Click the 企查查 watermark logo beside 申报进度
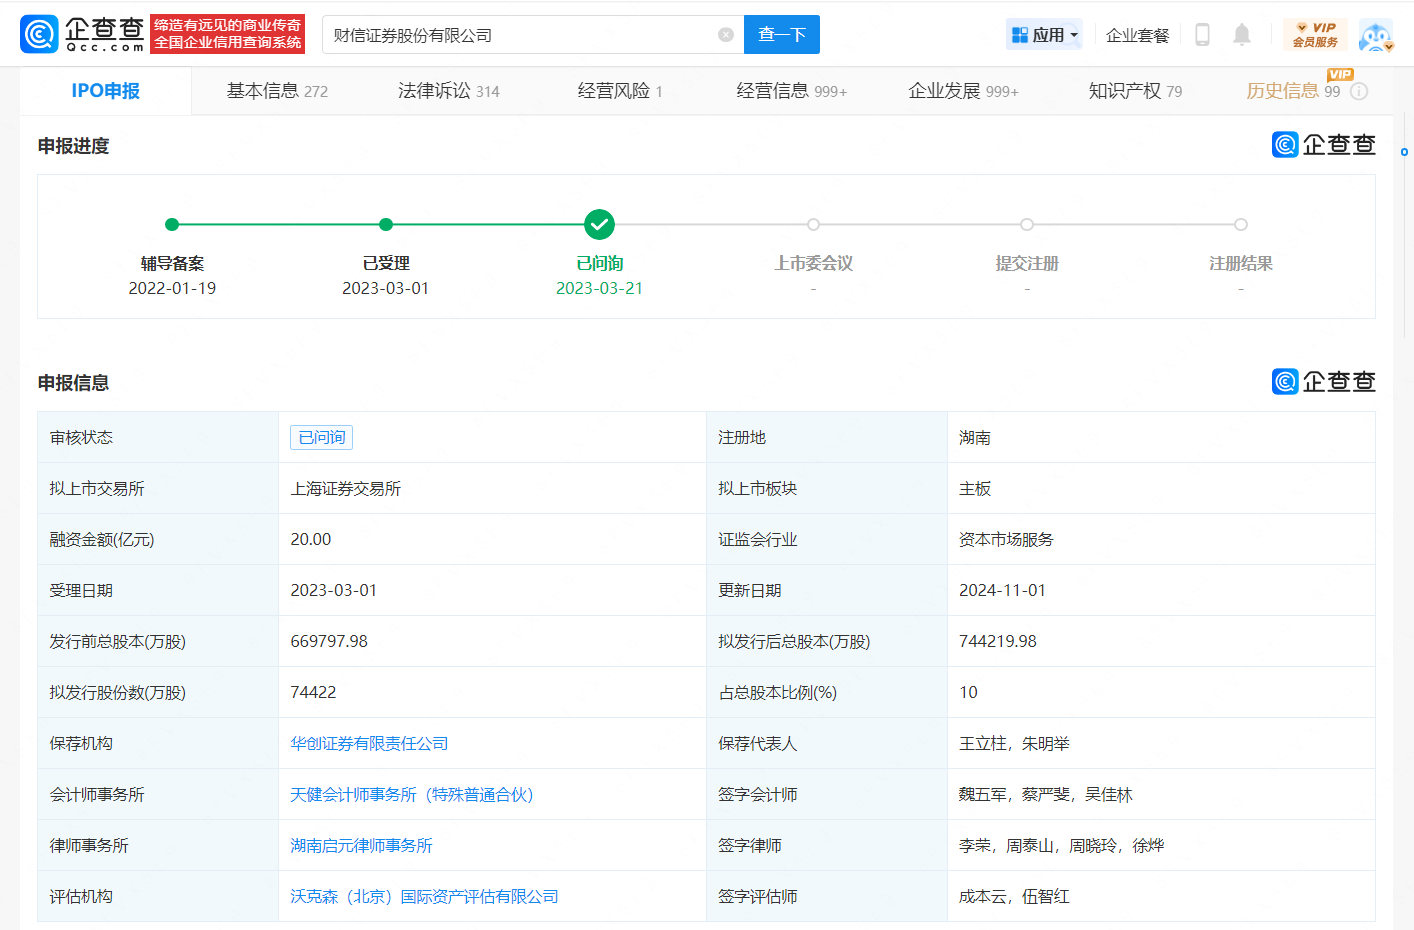The width and height of the screenshot is (1414, 930). click(x=1323, y=145)
